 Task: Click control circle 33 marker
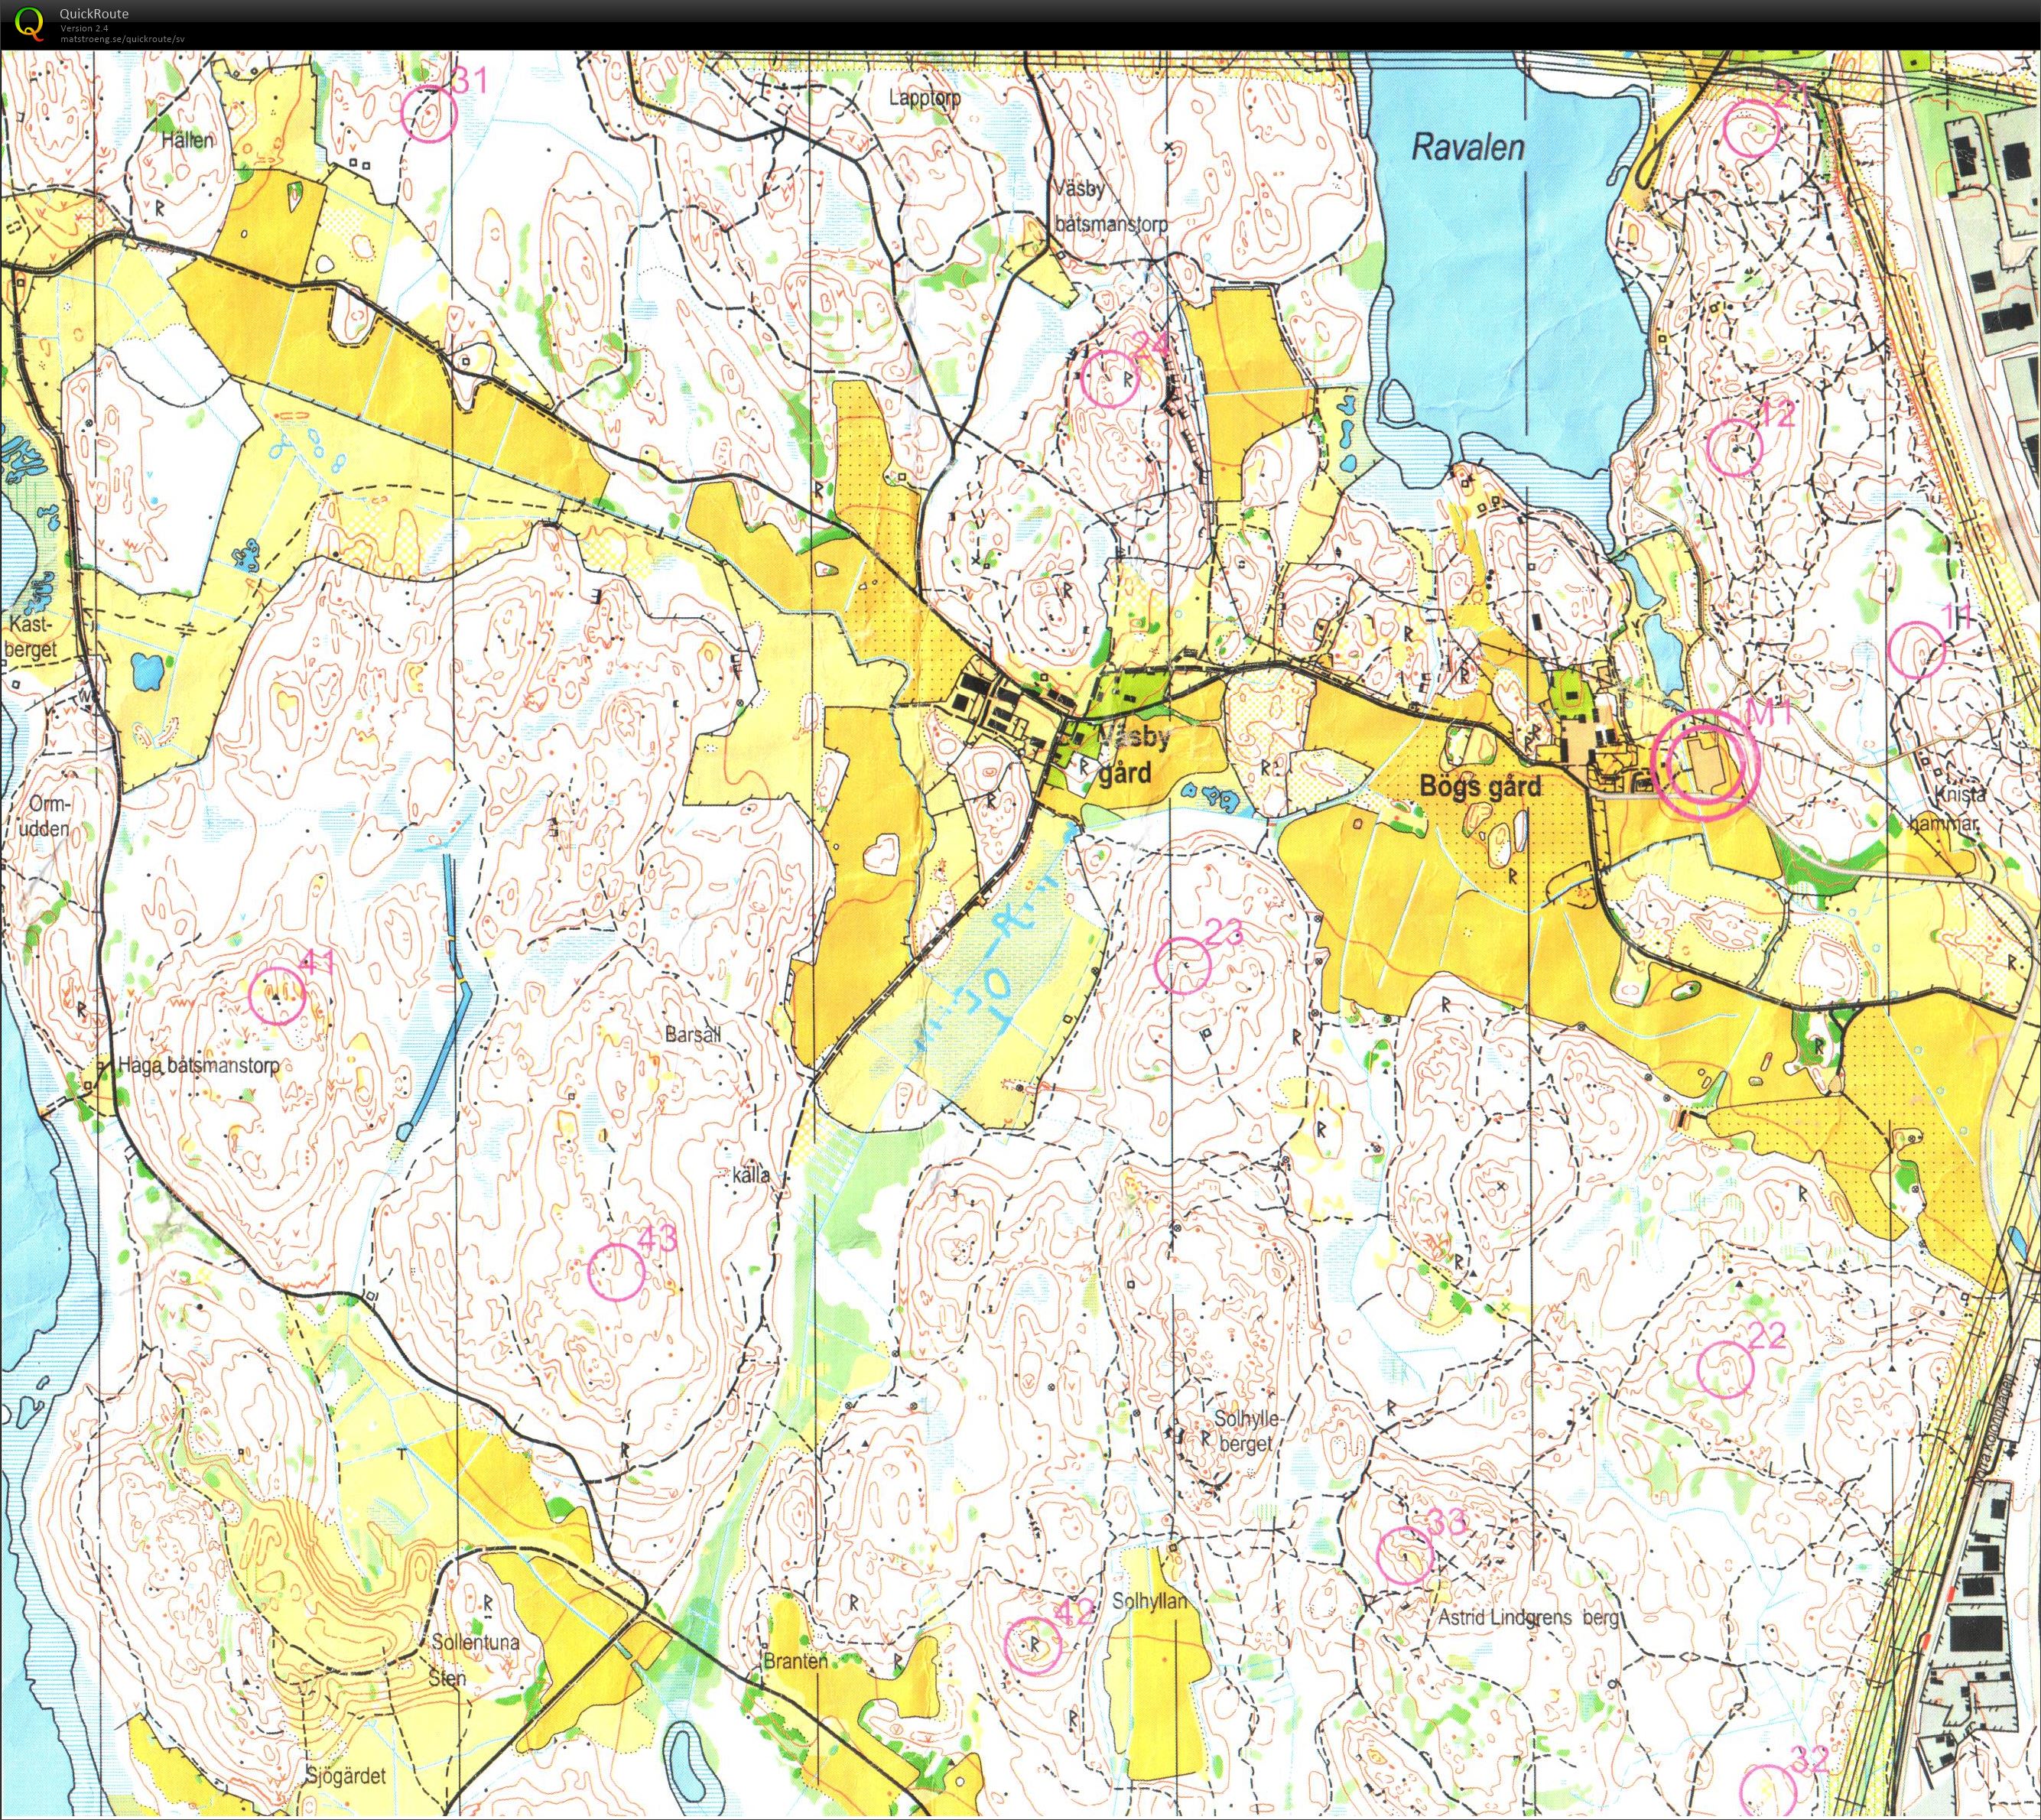1405,1557
